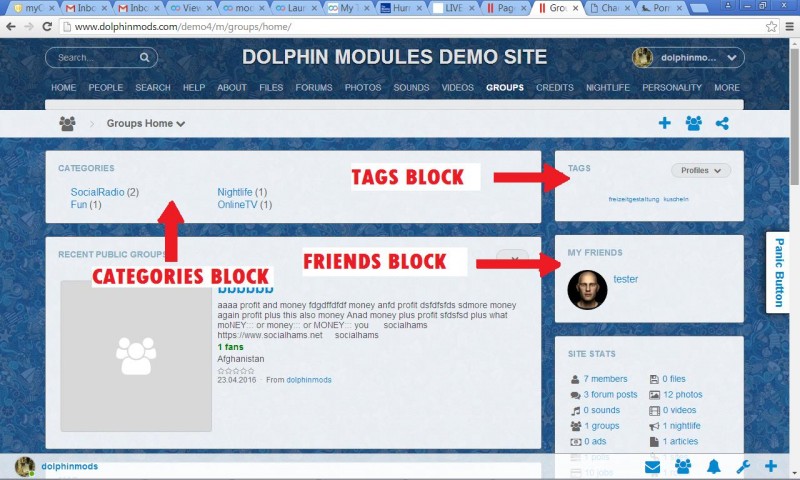This screenshot has height=480, width=800.
Task: Click the plus icon to add group
Action: tap(664, 123)
